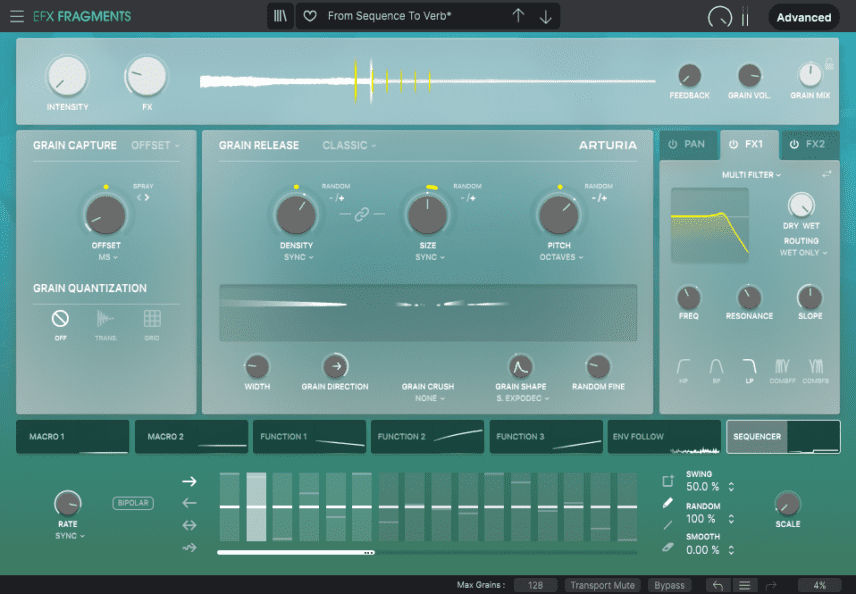Toggle Transport Mute
The image size is (856, 594).
(603, 585)
